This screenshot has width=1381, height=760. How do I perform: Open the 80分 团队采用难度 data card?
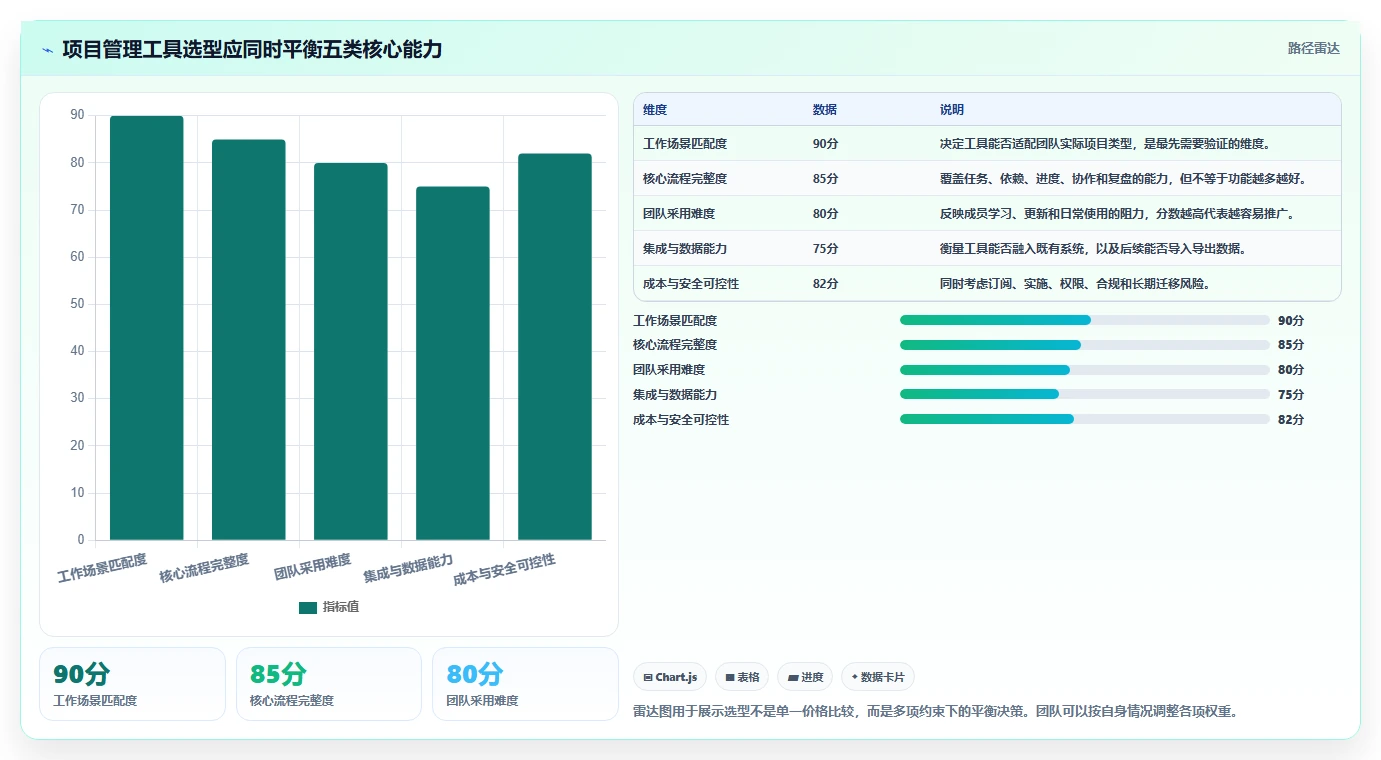(525, 684)
